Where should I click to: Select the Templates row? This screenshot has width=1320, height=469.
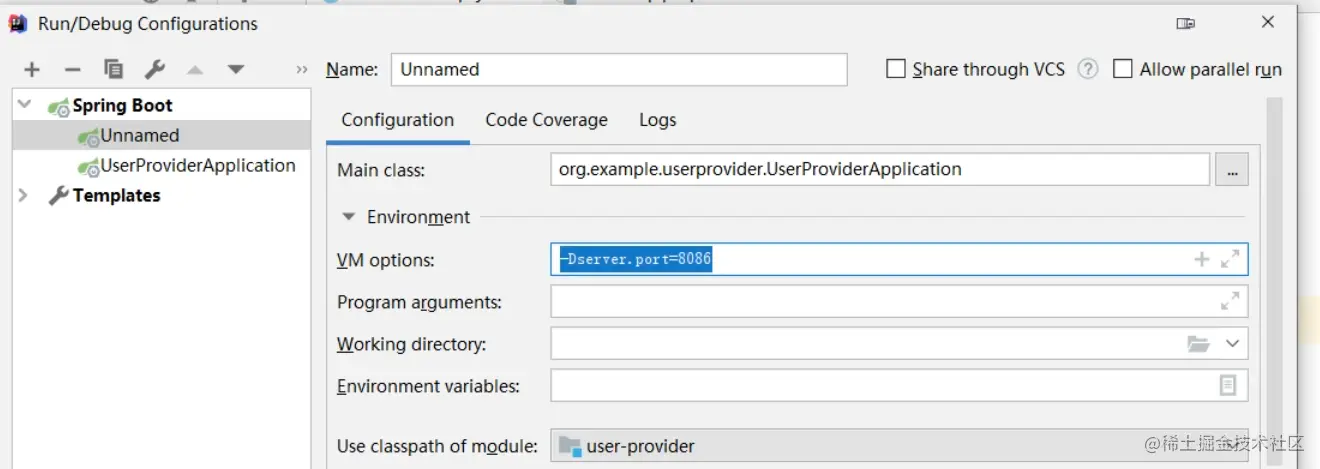tap(161, 195)
